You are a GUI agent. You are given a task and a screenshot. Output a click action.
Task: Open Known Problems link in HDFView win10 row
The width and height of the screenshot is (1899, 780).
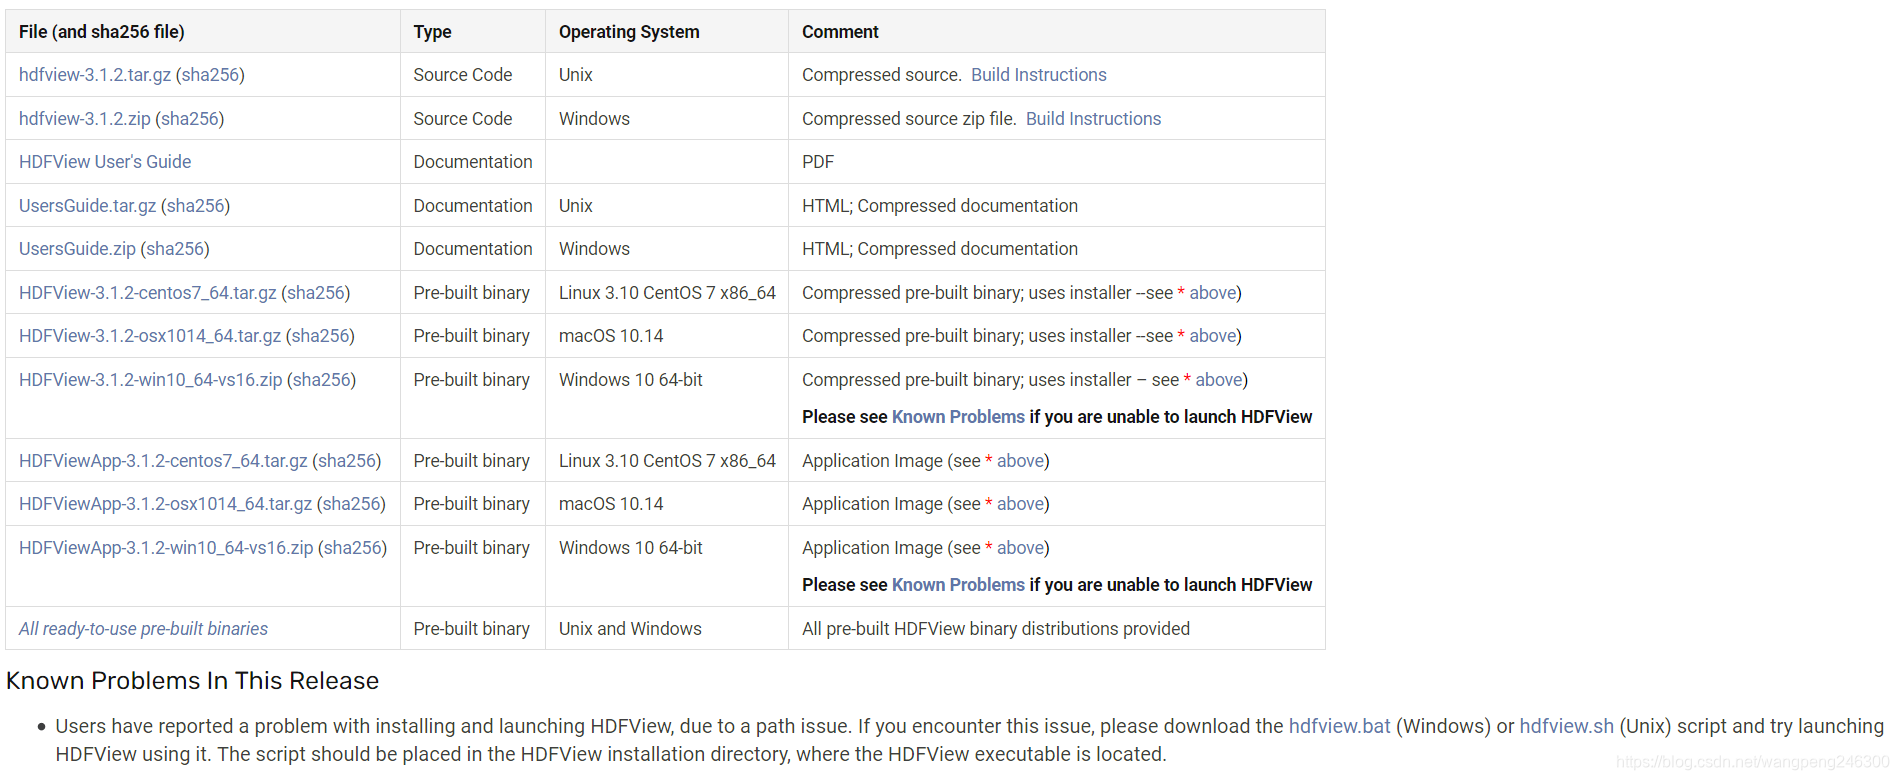tap(958, 417)
